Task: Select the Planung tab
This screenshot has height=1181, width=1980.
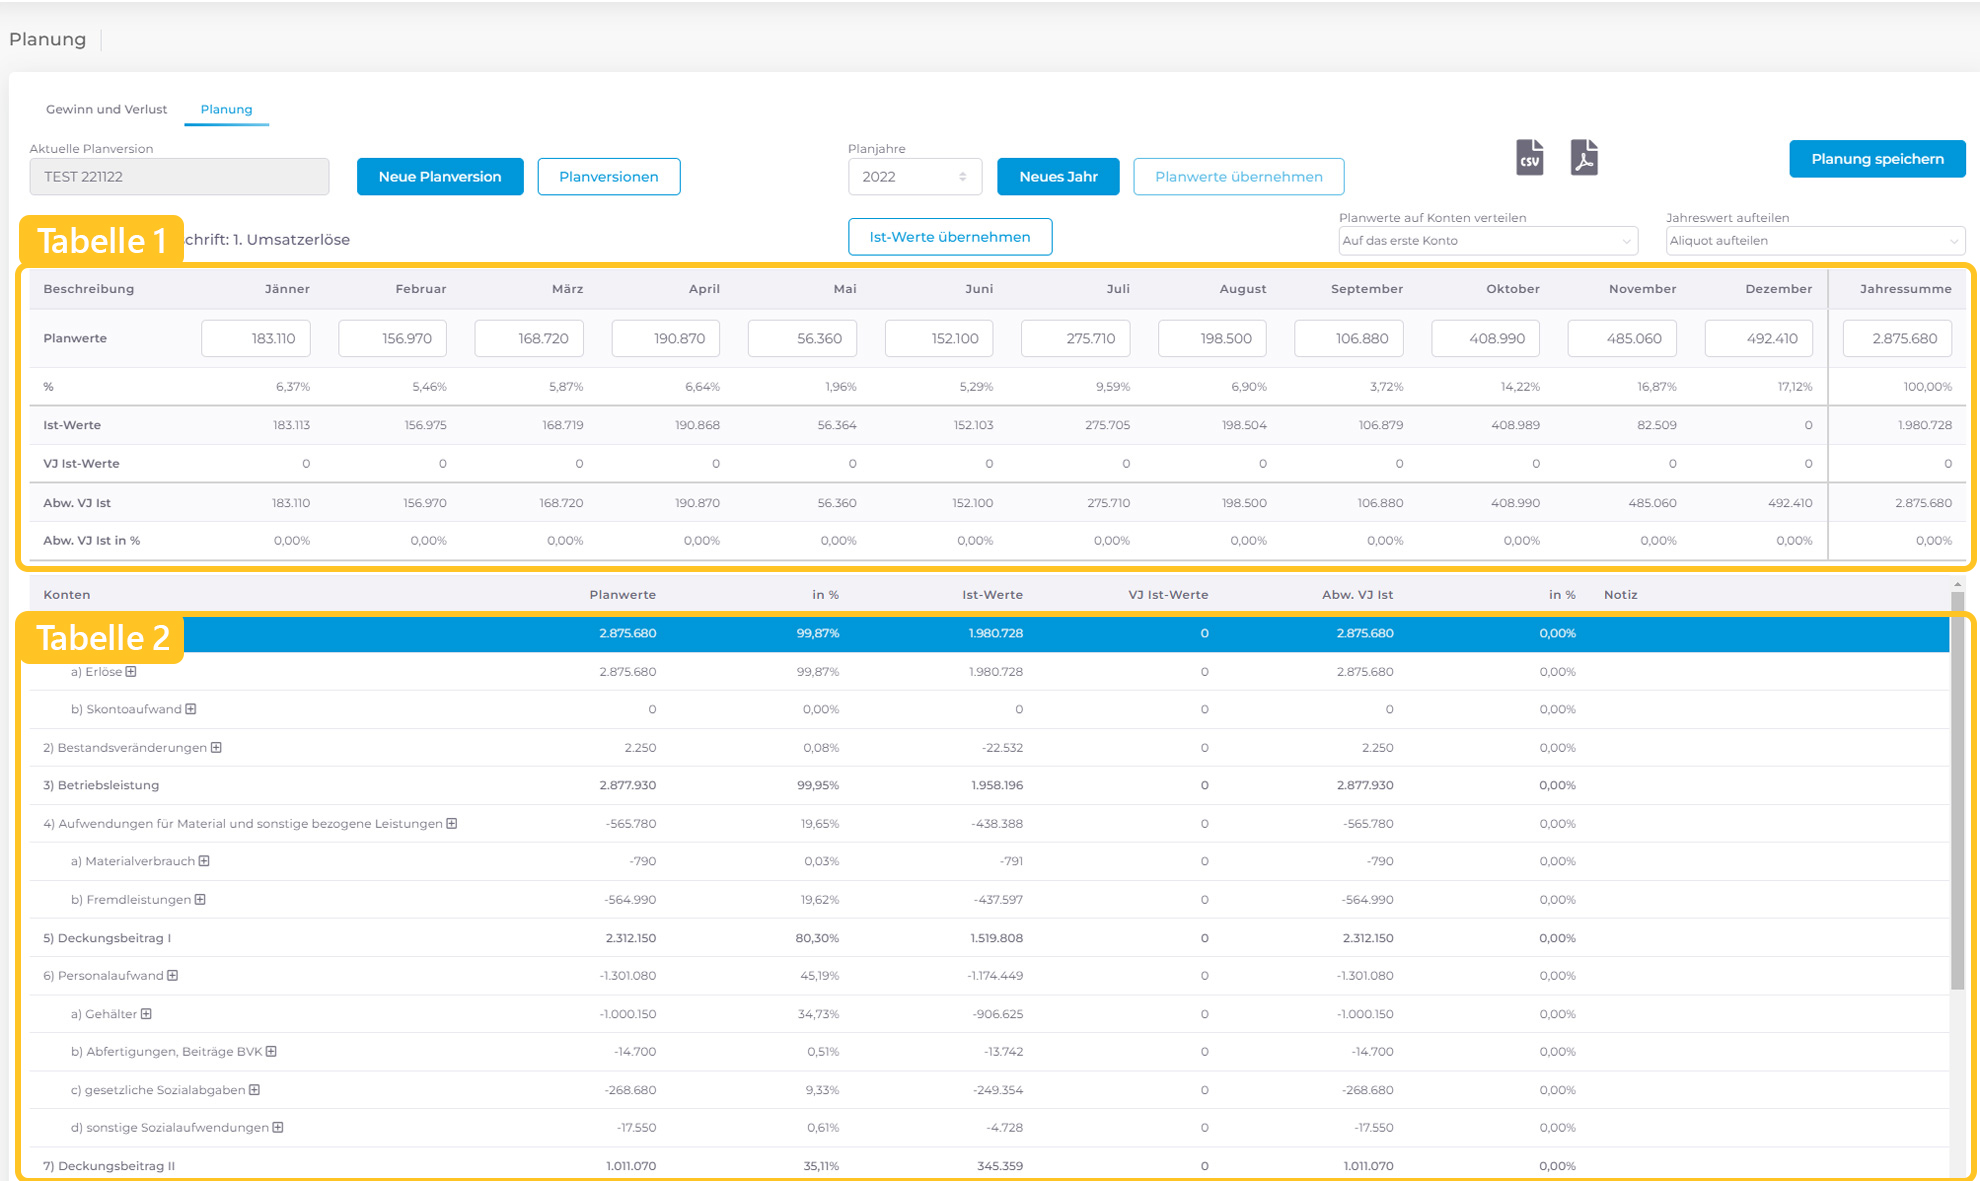Action: [226, 109]
